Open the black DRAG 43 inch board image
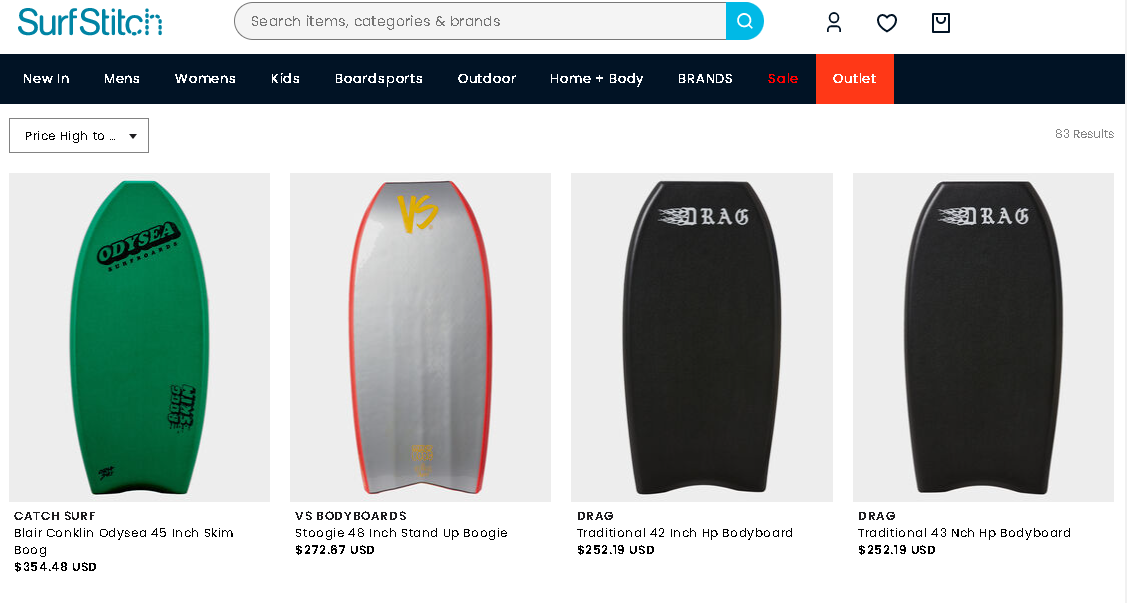This screenshot has width=1127, height=603. pyautogui.click(x=983, y=337)
